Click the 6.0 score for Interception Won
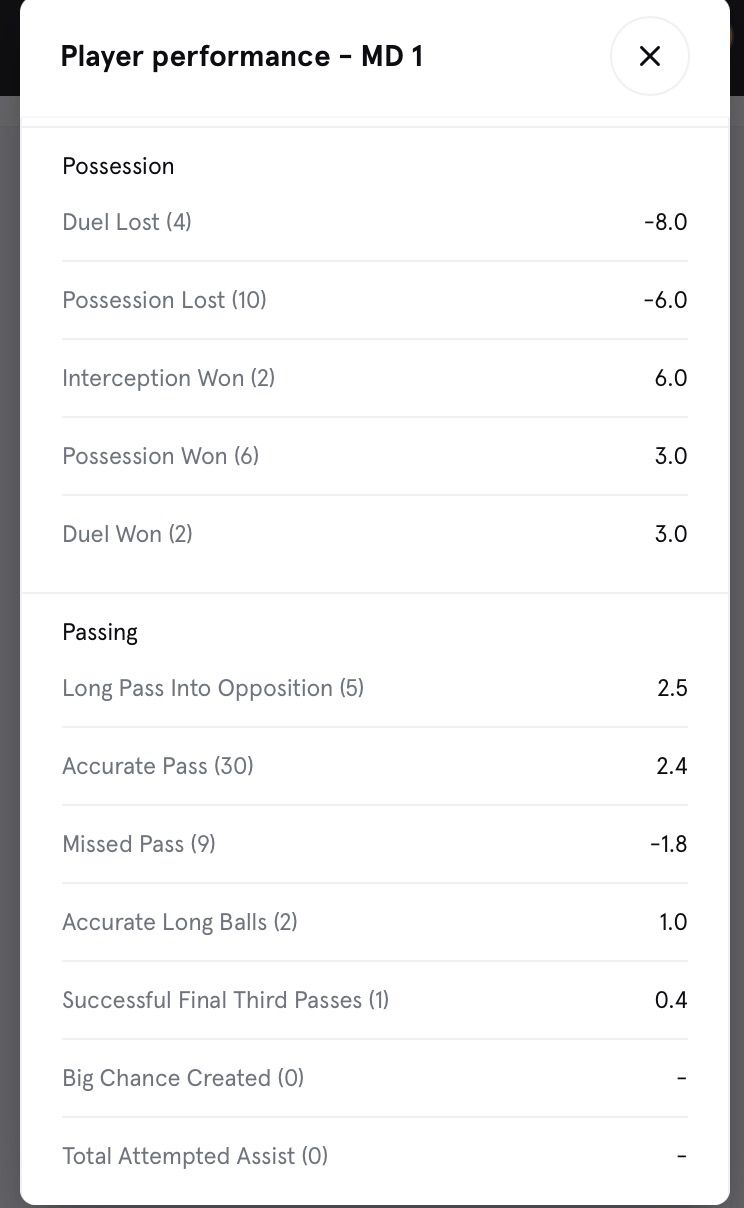This screenshot has height=1208, width=744. coord(671,378)
